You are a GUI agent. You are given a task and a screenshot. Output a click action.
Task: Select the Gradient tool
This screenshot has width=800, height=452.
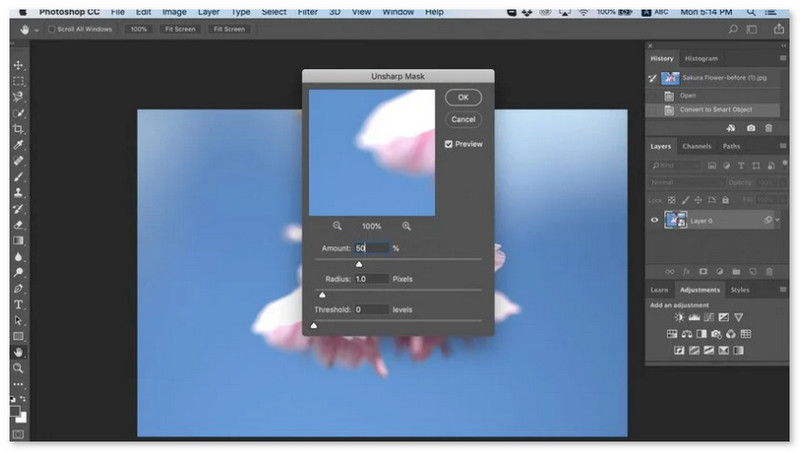point(18,241)
